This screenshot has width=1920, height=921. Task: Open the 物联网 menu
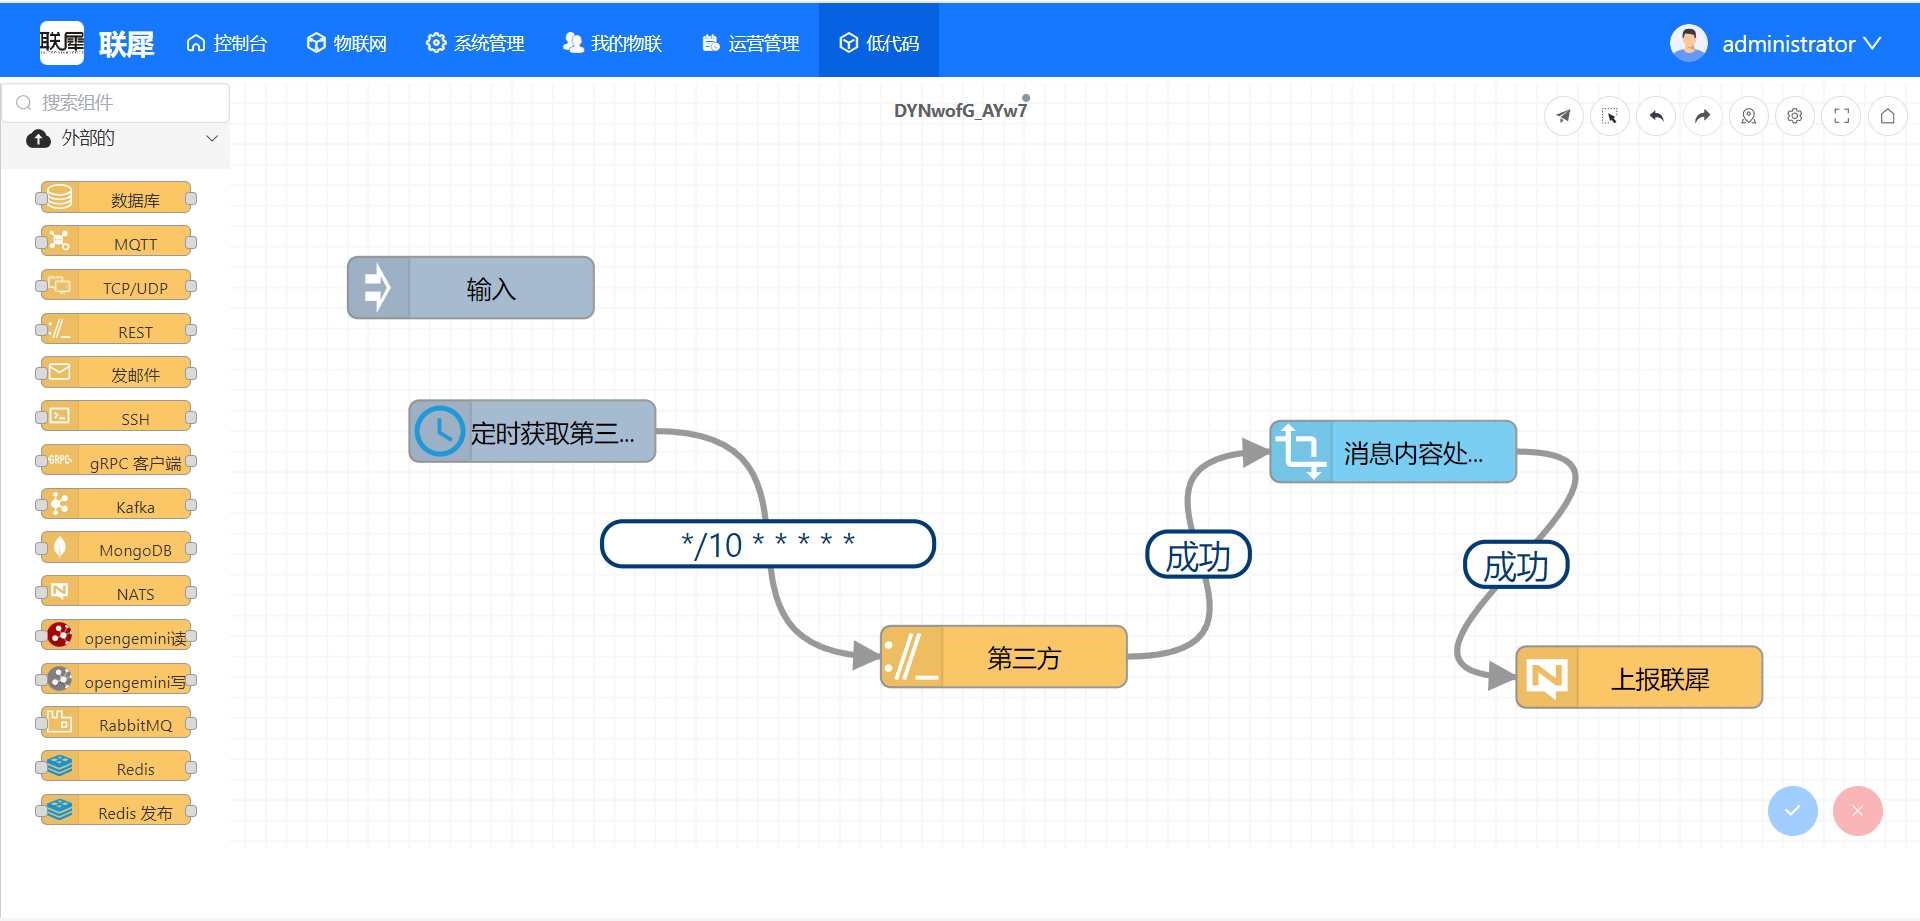point(346,43)
